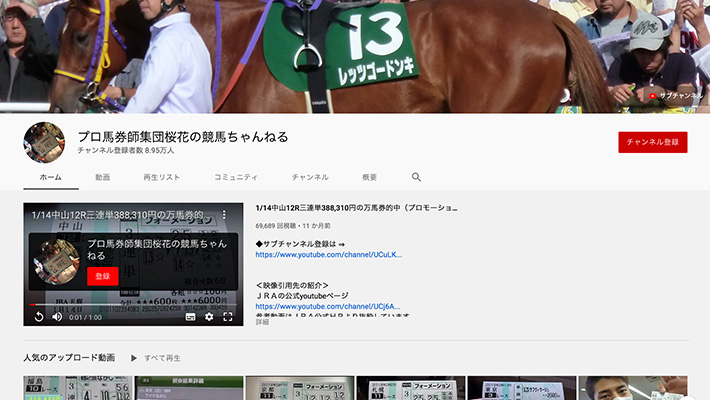Click the subscriber count 8.95万人 text
This screenshot has height=400, width=710.
point(125,150)
